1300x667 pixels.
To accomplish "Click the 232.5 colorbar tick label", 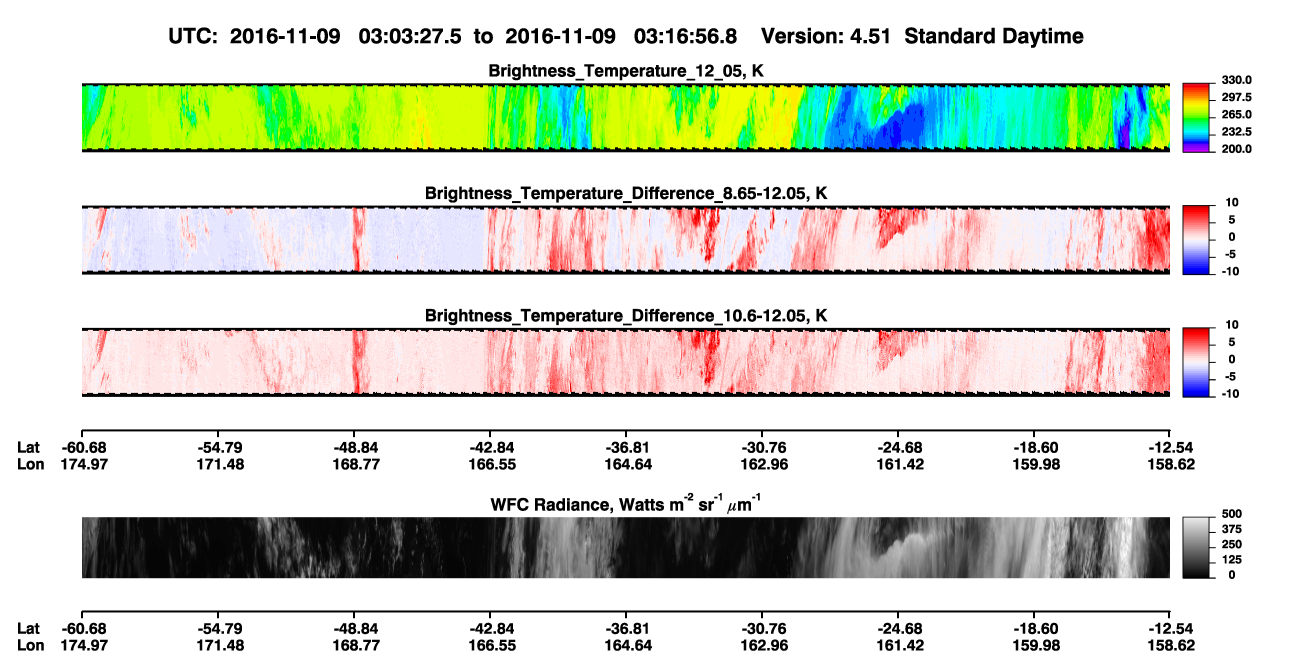I will pos(1235,132).
